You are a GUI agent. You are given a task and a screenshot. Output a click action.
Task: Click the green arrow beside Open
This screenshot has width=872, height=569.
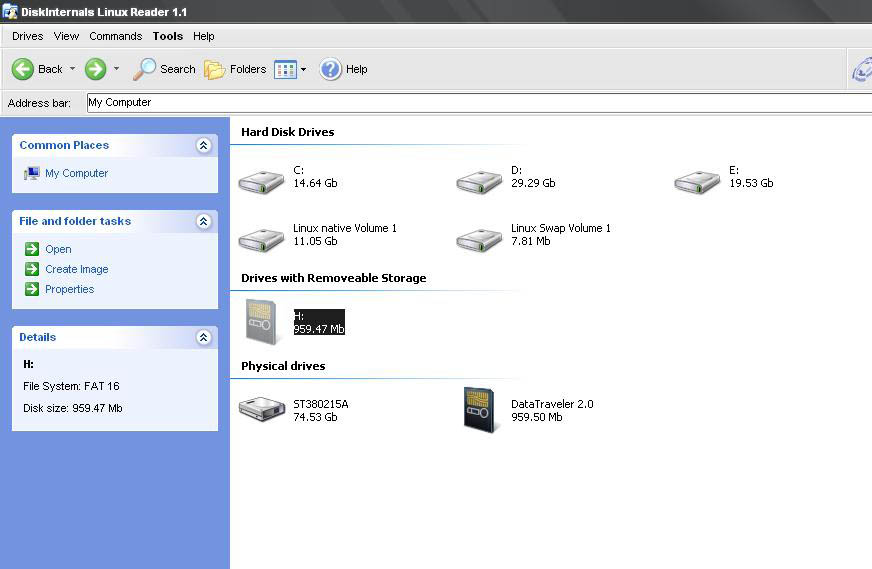[32, 249]
